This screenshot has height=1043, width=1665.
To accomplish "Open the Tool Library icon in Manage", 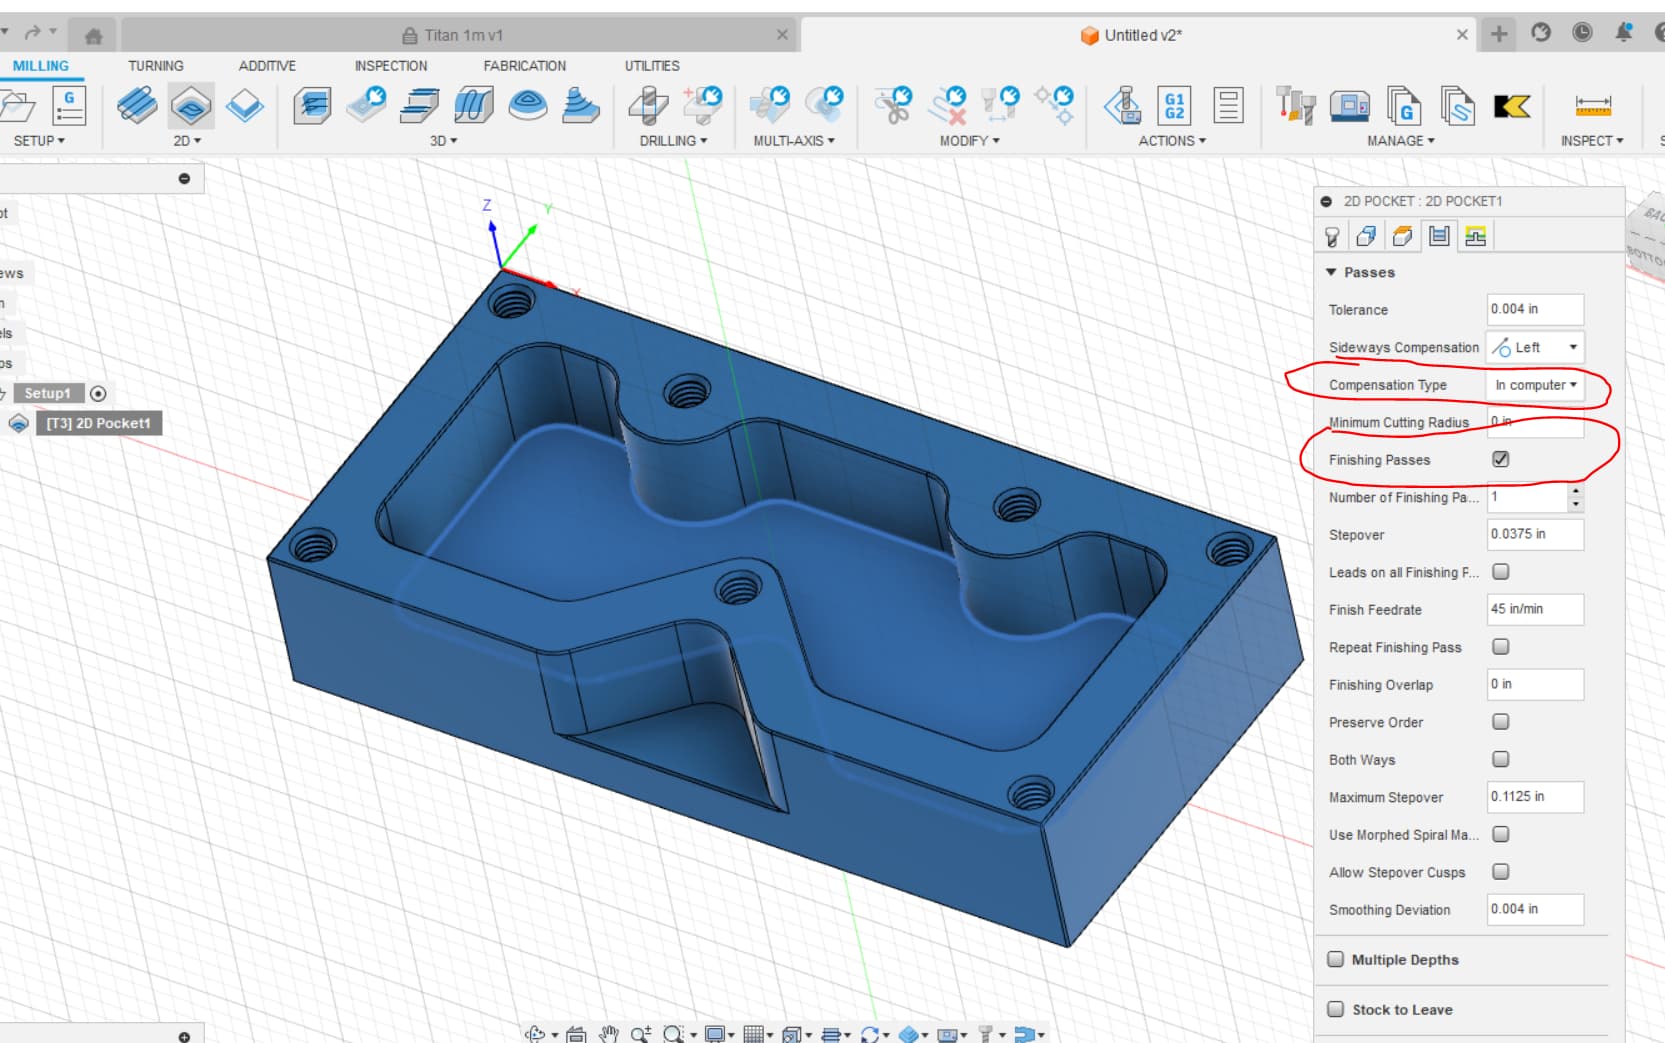I will (1295, 106).
